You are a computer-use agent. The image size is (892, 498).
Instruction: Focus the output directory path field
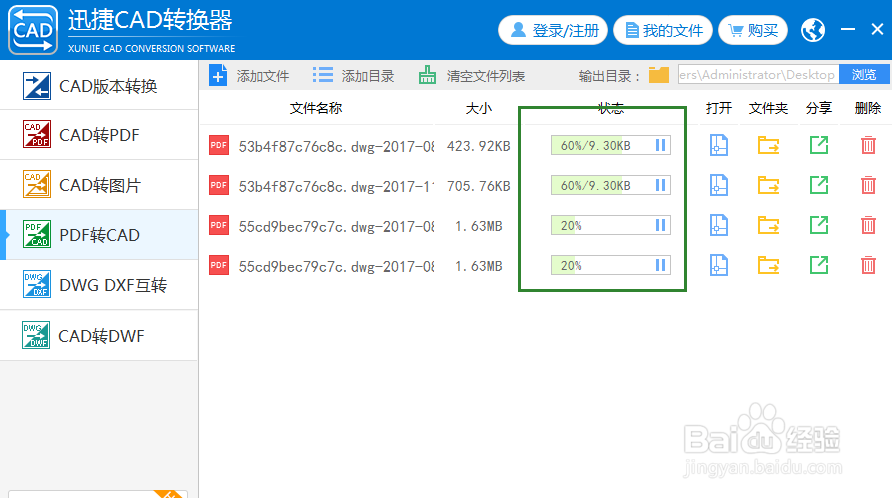click(x=758, y=75)
